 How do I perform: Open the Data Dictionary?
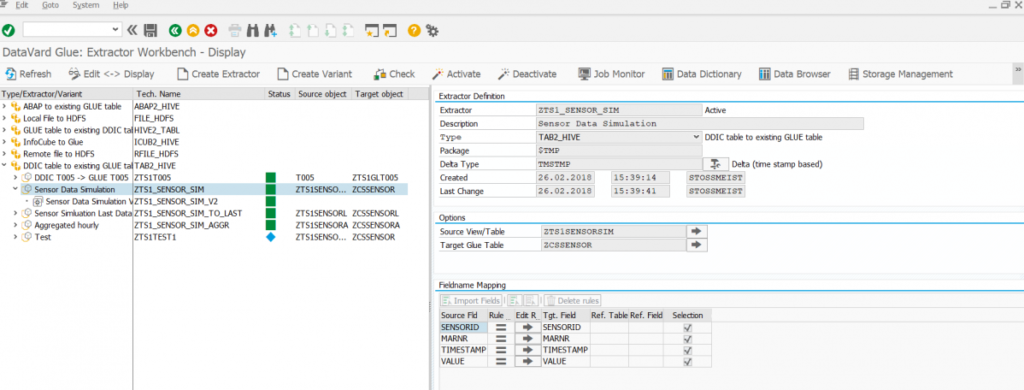pyautogui.click(x=701, y=74)
